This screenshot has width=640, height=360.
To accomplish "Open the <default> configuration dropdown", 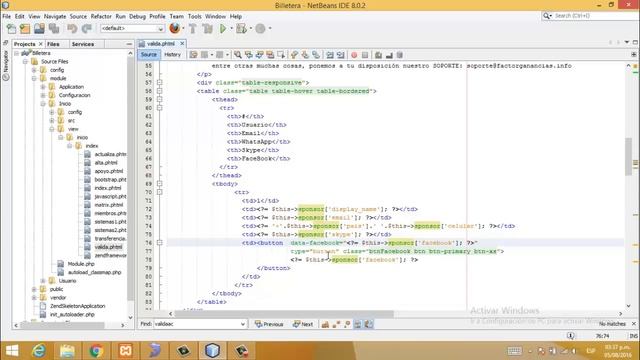I will coord(132,28).
